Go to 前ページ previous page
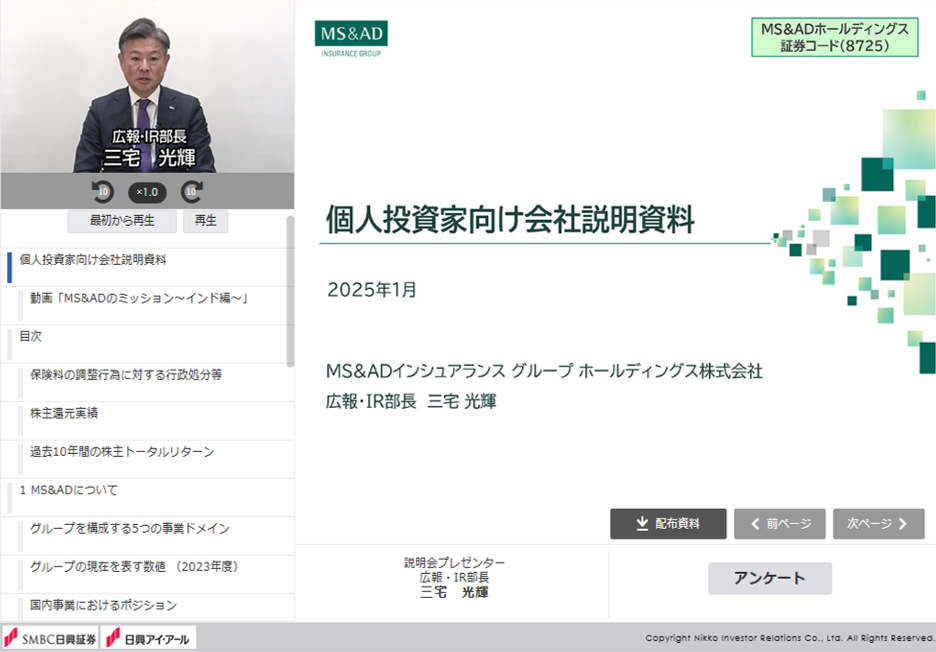The image size is (936, 652). (x=780, y=524)
